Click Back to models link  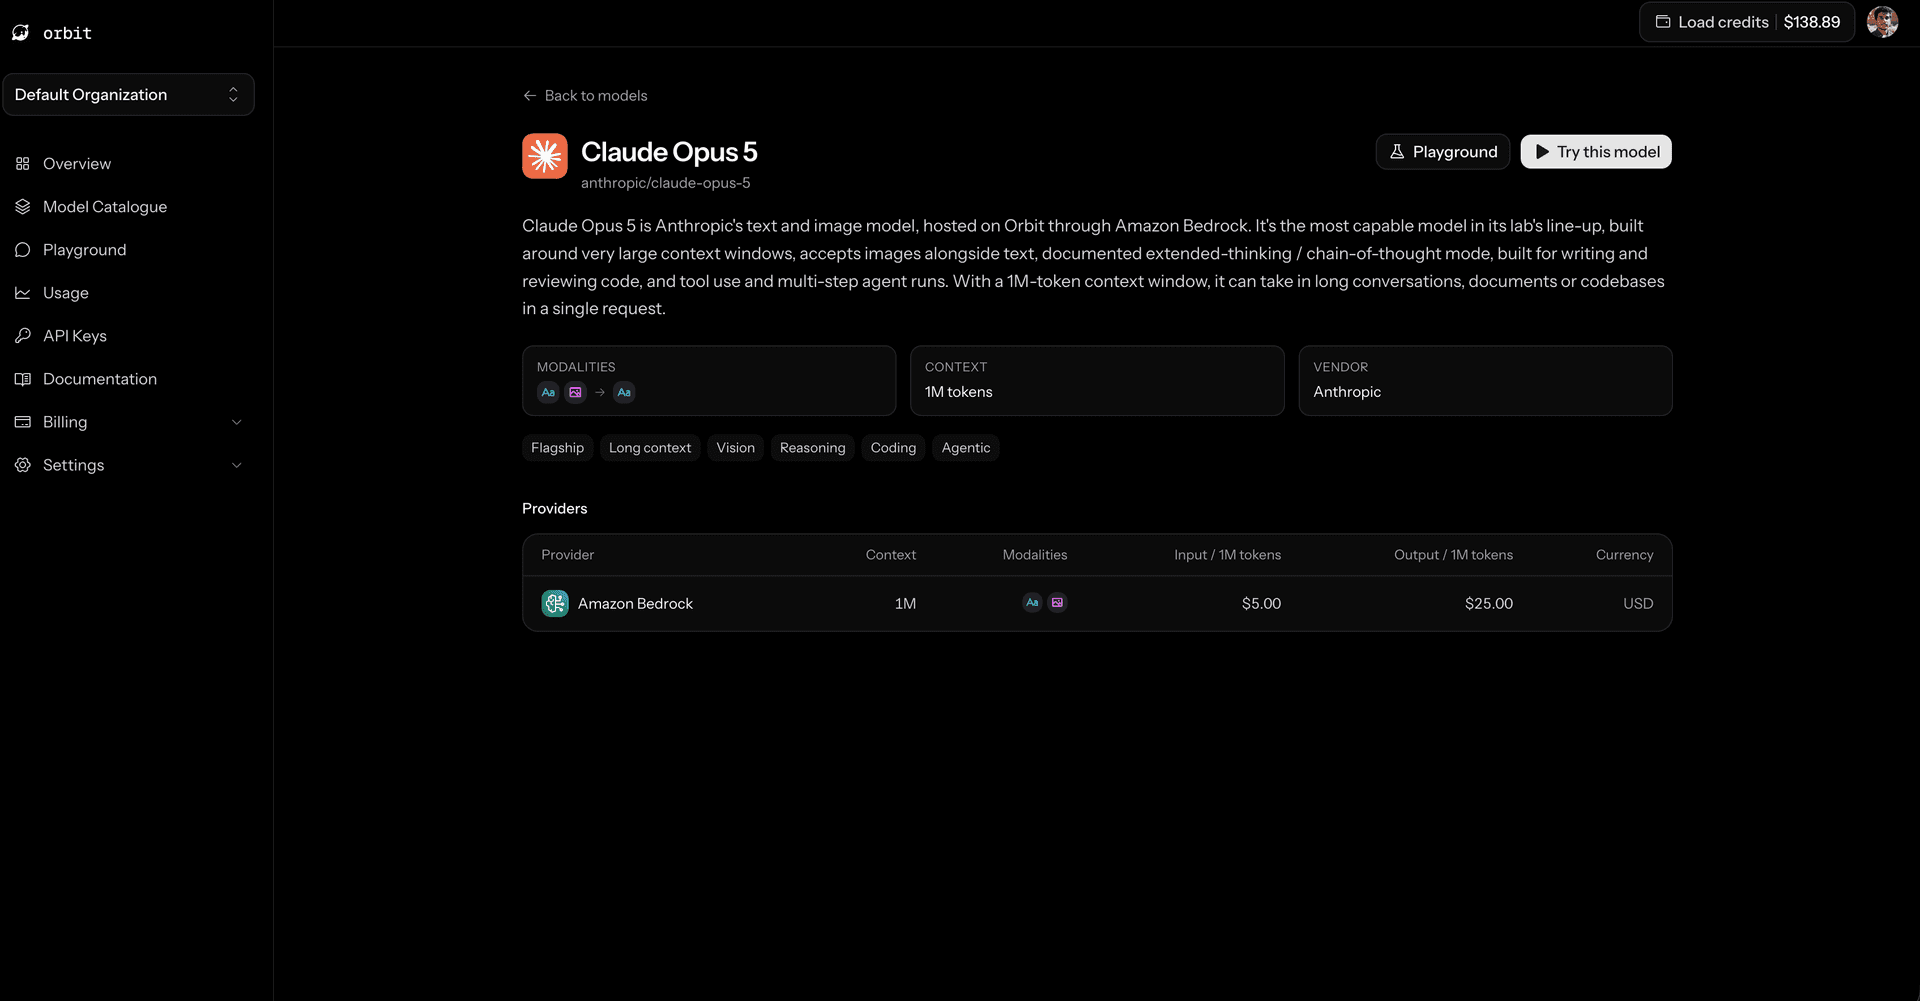pos(585,96)
